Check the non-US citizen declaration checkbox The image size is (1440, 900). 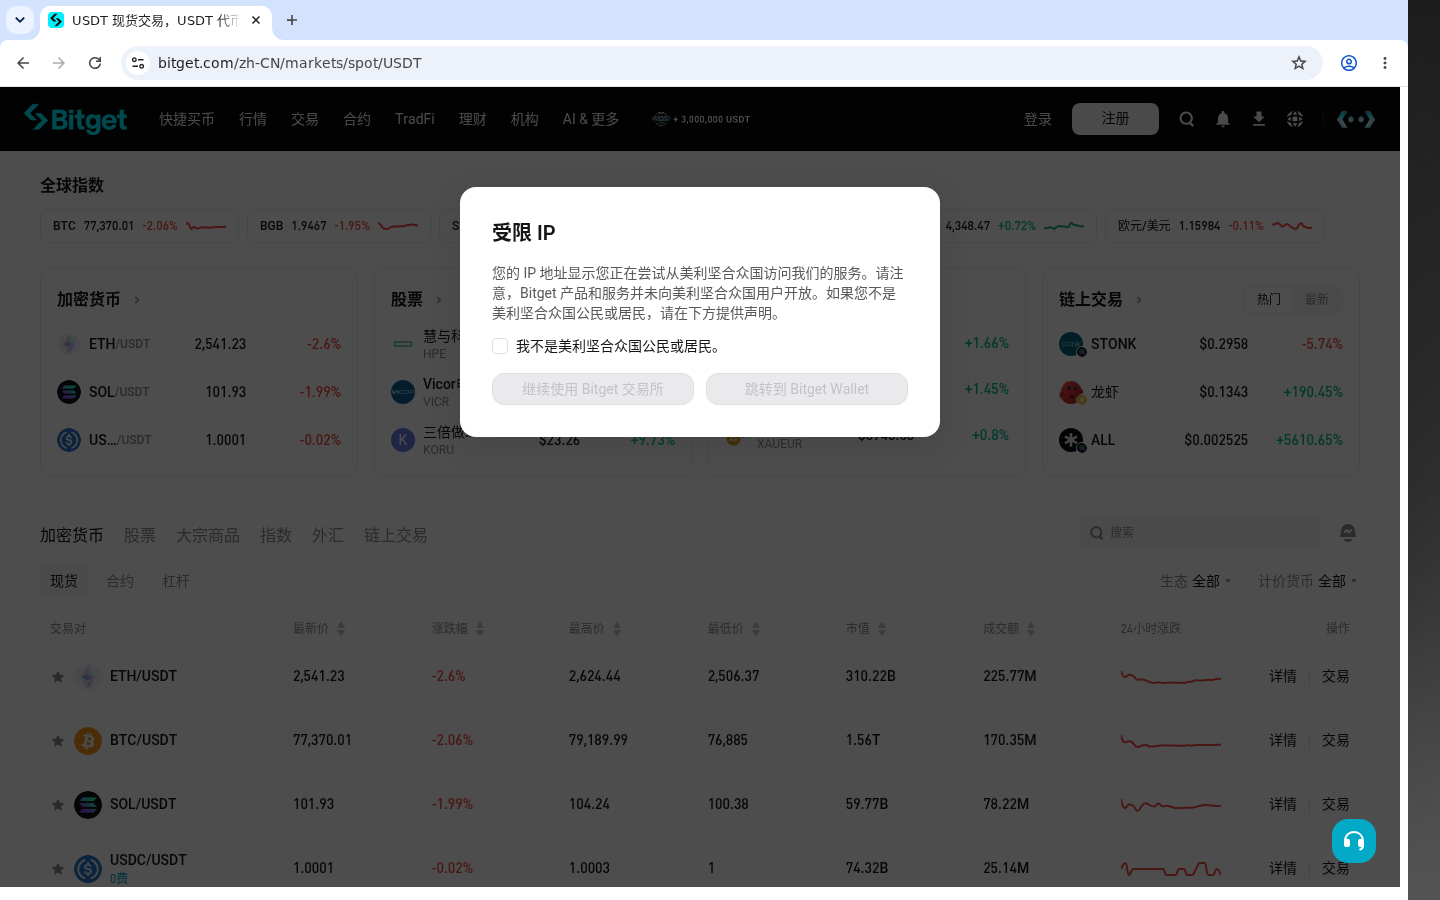(x=500, y=346)
